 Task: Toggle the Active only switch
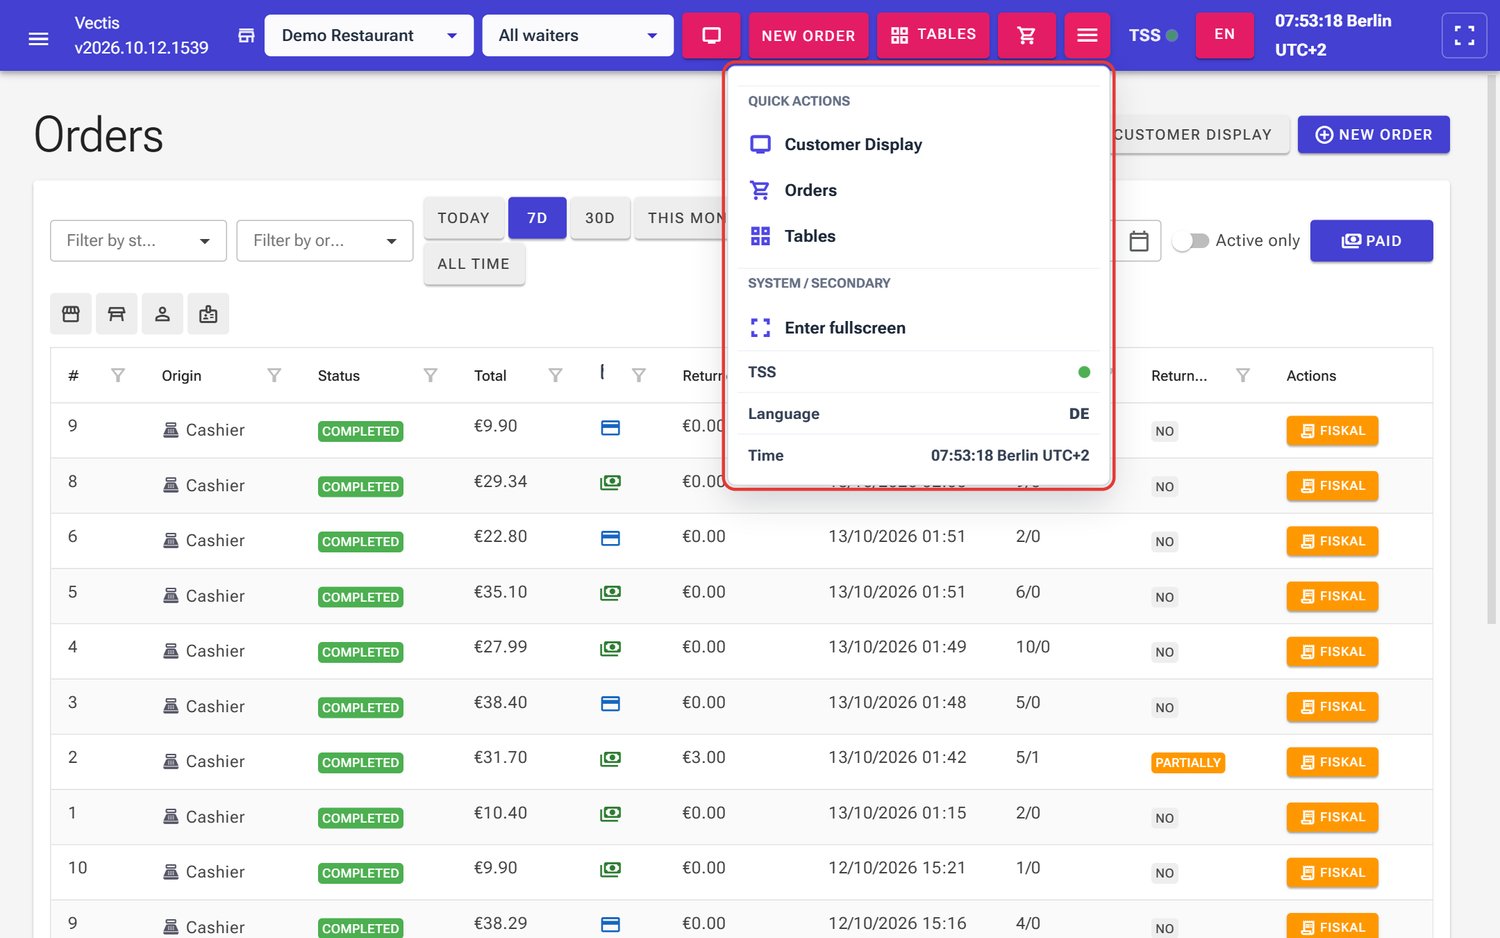(x=1190, y=241)
